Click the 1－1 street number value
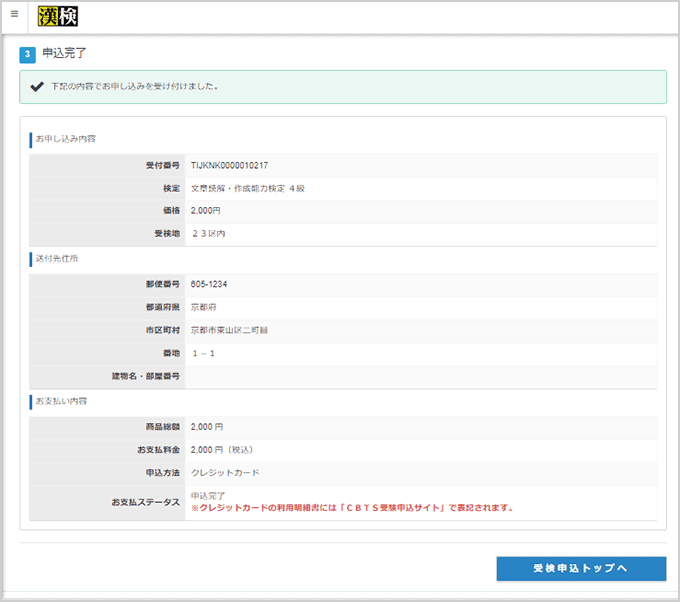680x602 pixels. click(x=203, y=353)
